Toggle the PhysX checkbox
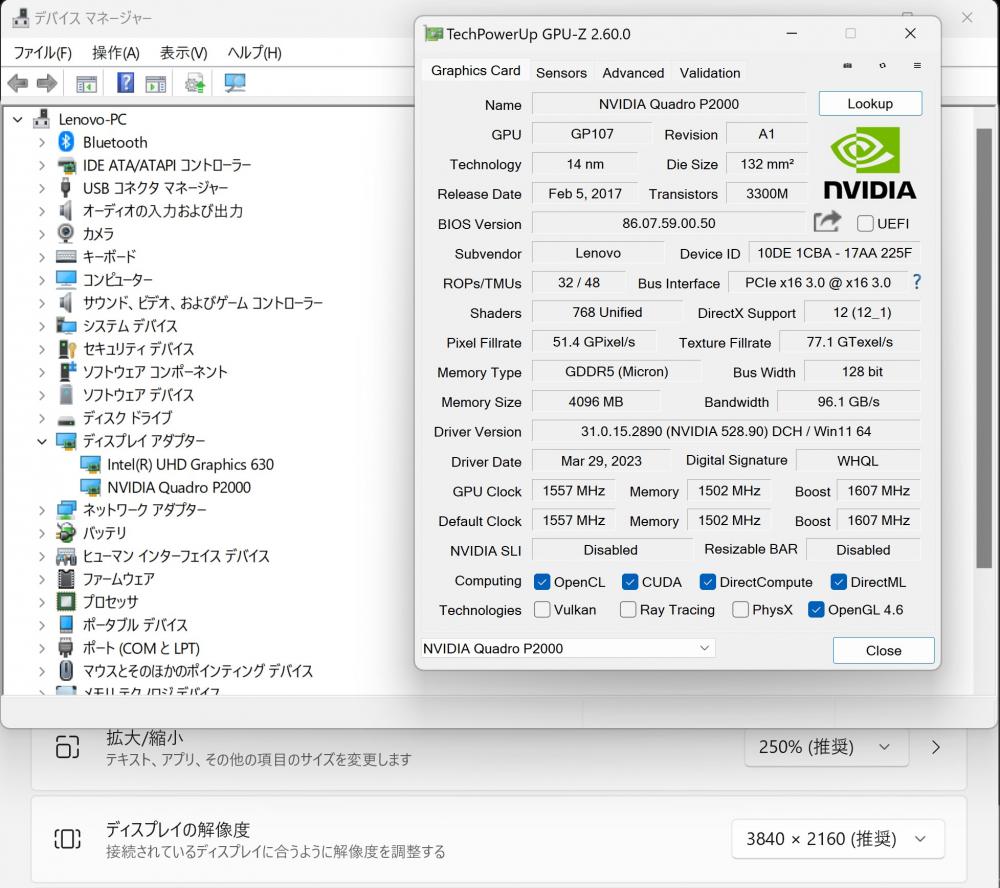Image resolution: width=1000 pixels, height=888 pixels. pos(740,610)
